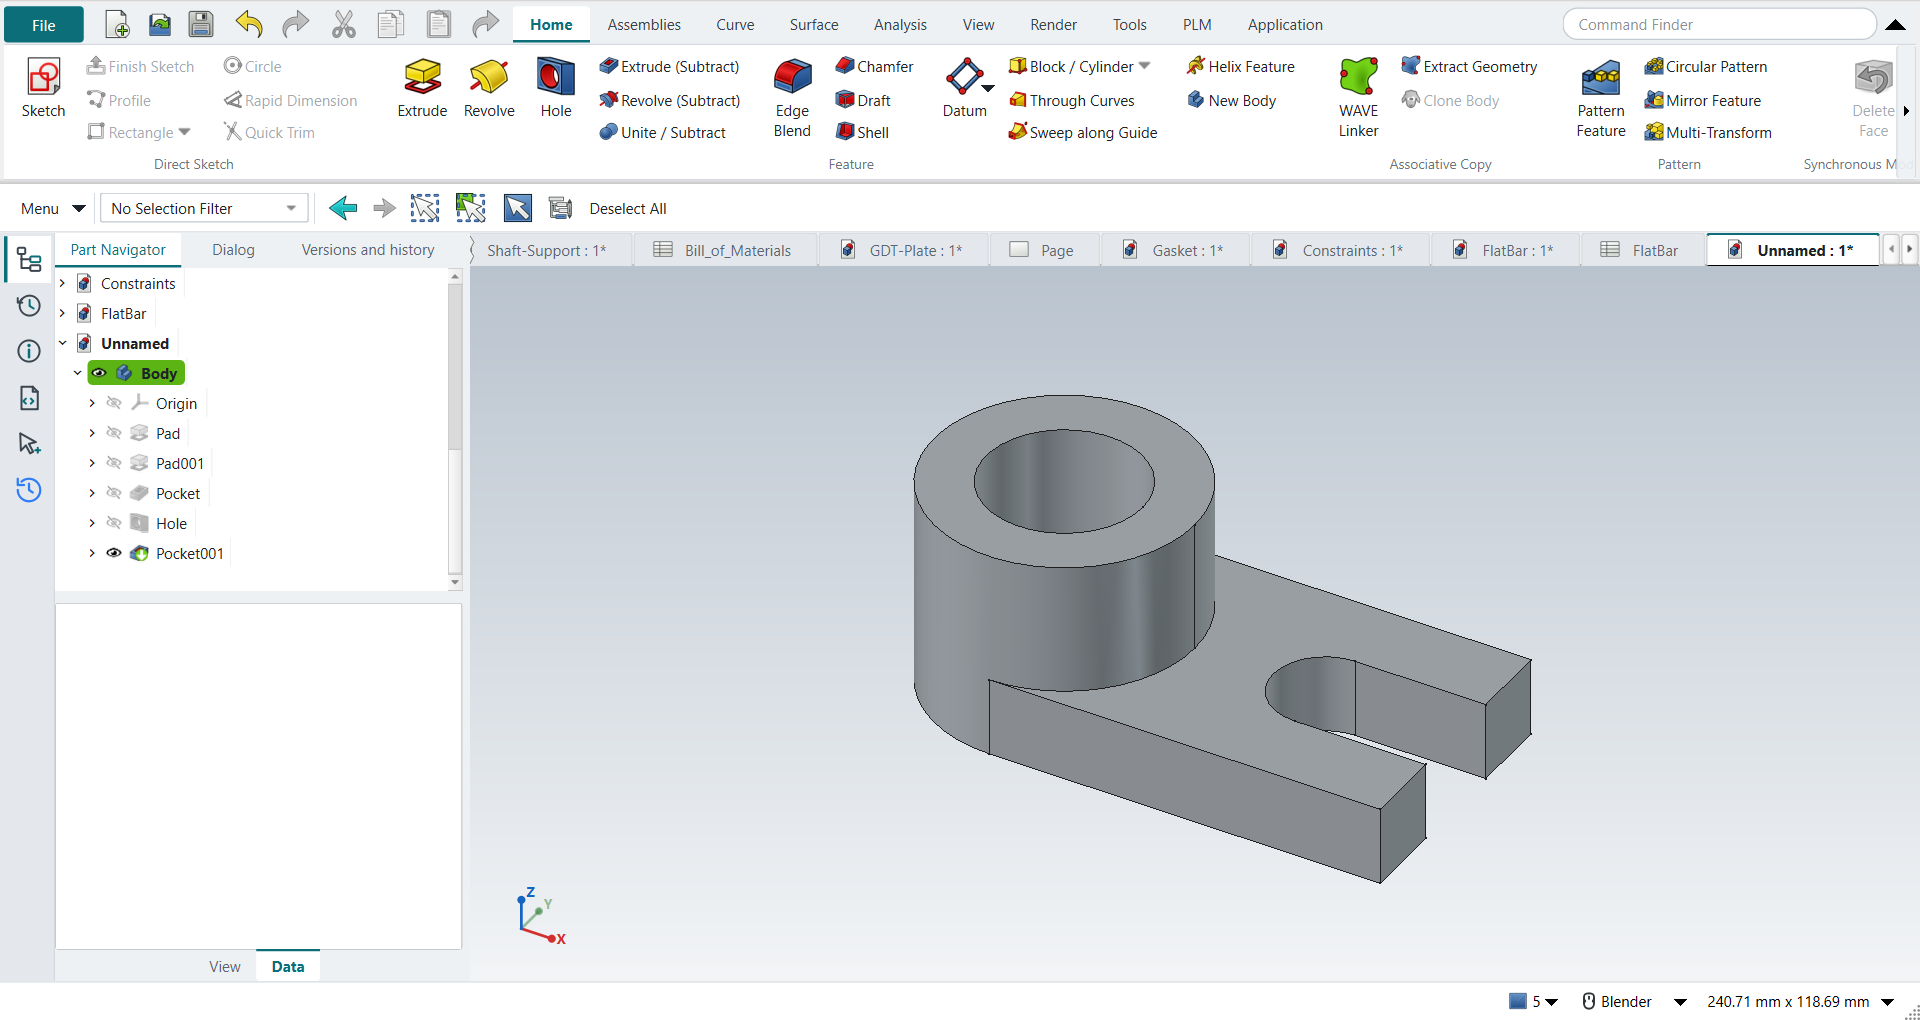Click Extract Geometry button
Image resolution: width=1920 pixels, height=1020 pixels.
coord(1469,66)
